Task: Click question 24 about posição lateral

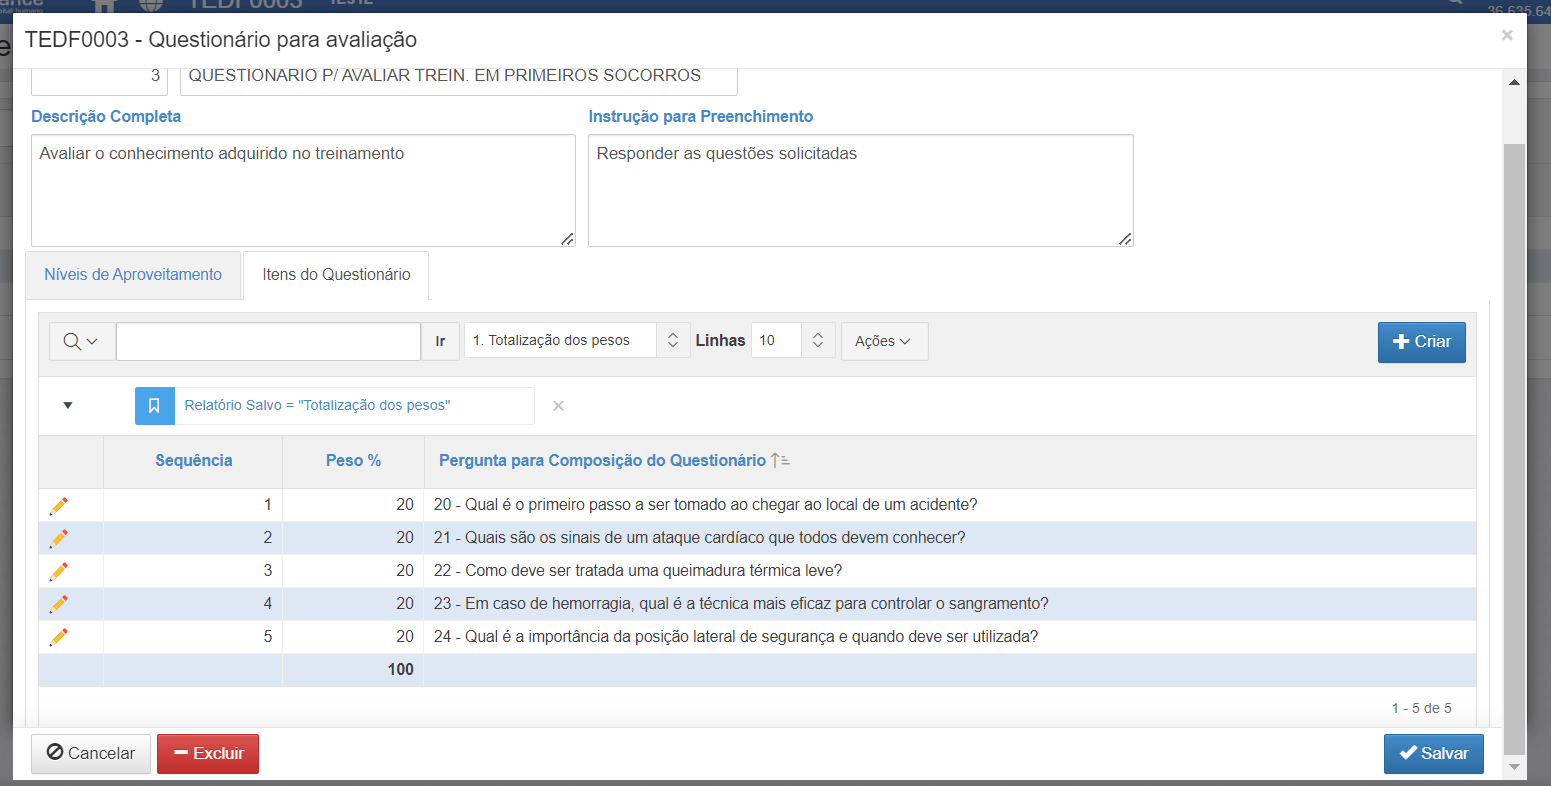Action: tap(736, 637)
